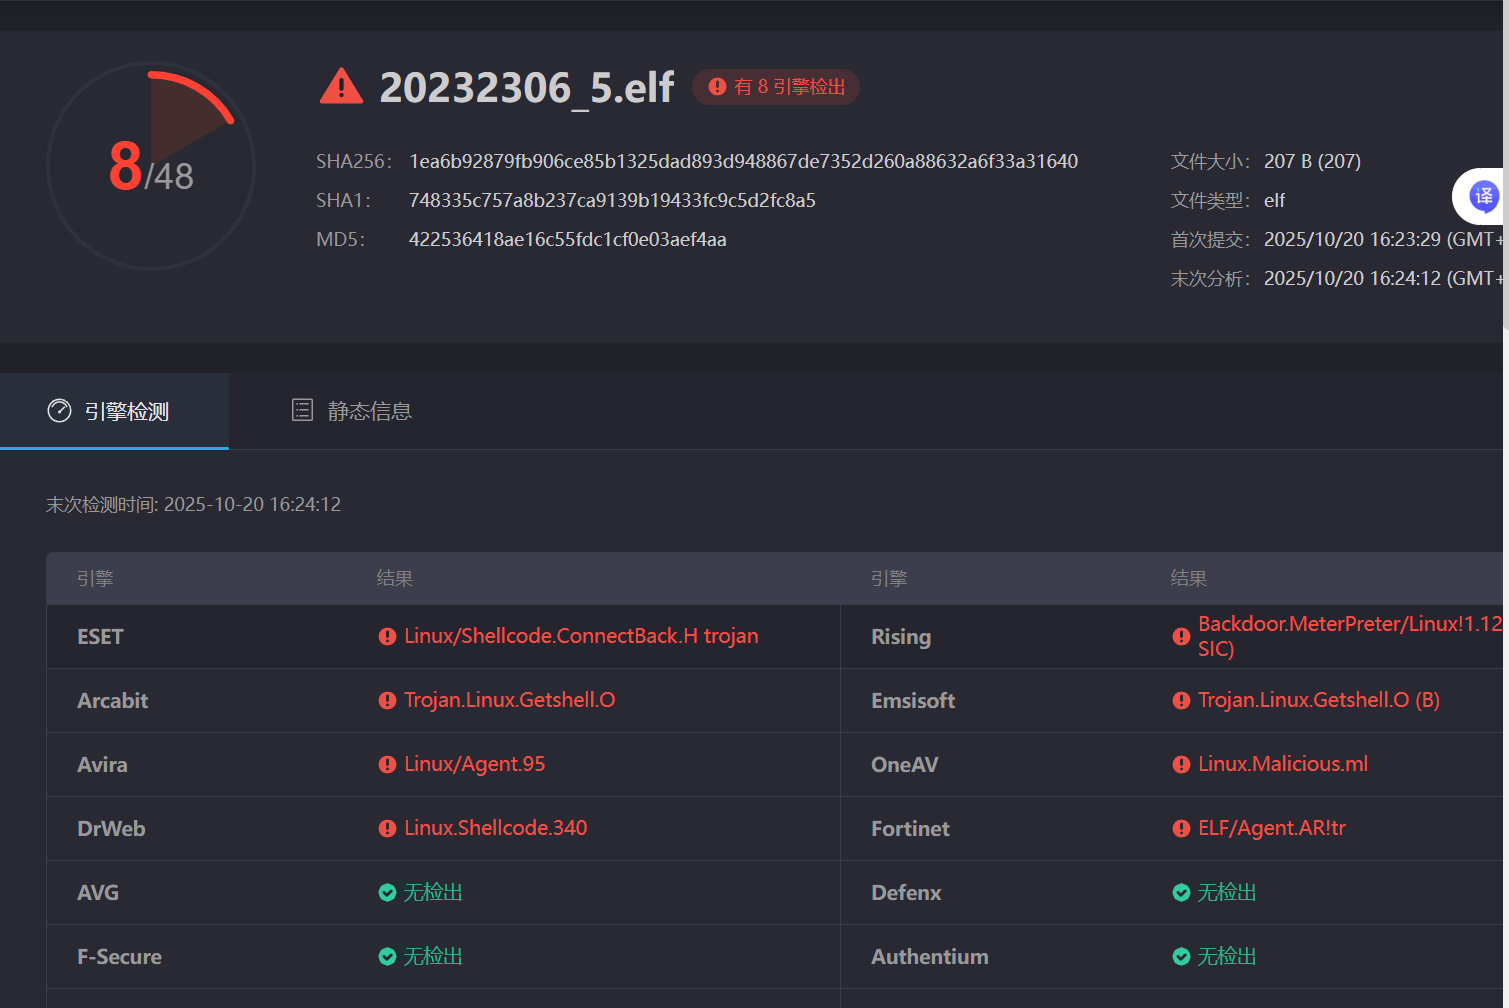The image size is (1509, 1008).
Task: Click alert icon next to Linux/Shellcode.ConnectBack.H
Action: tap(387, 637)
